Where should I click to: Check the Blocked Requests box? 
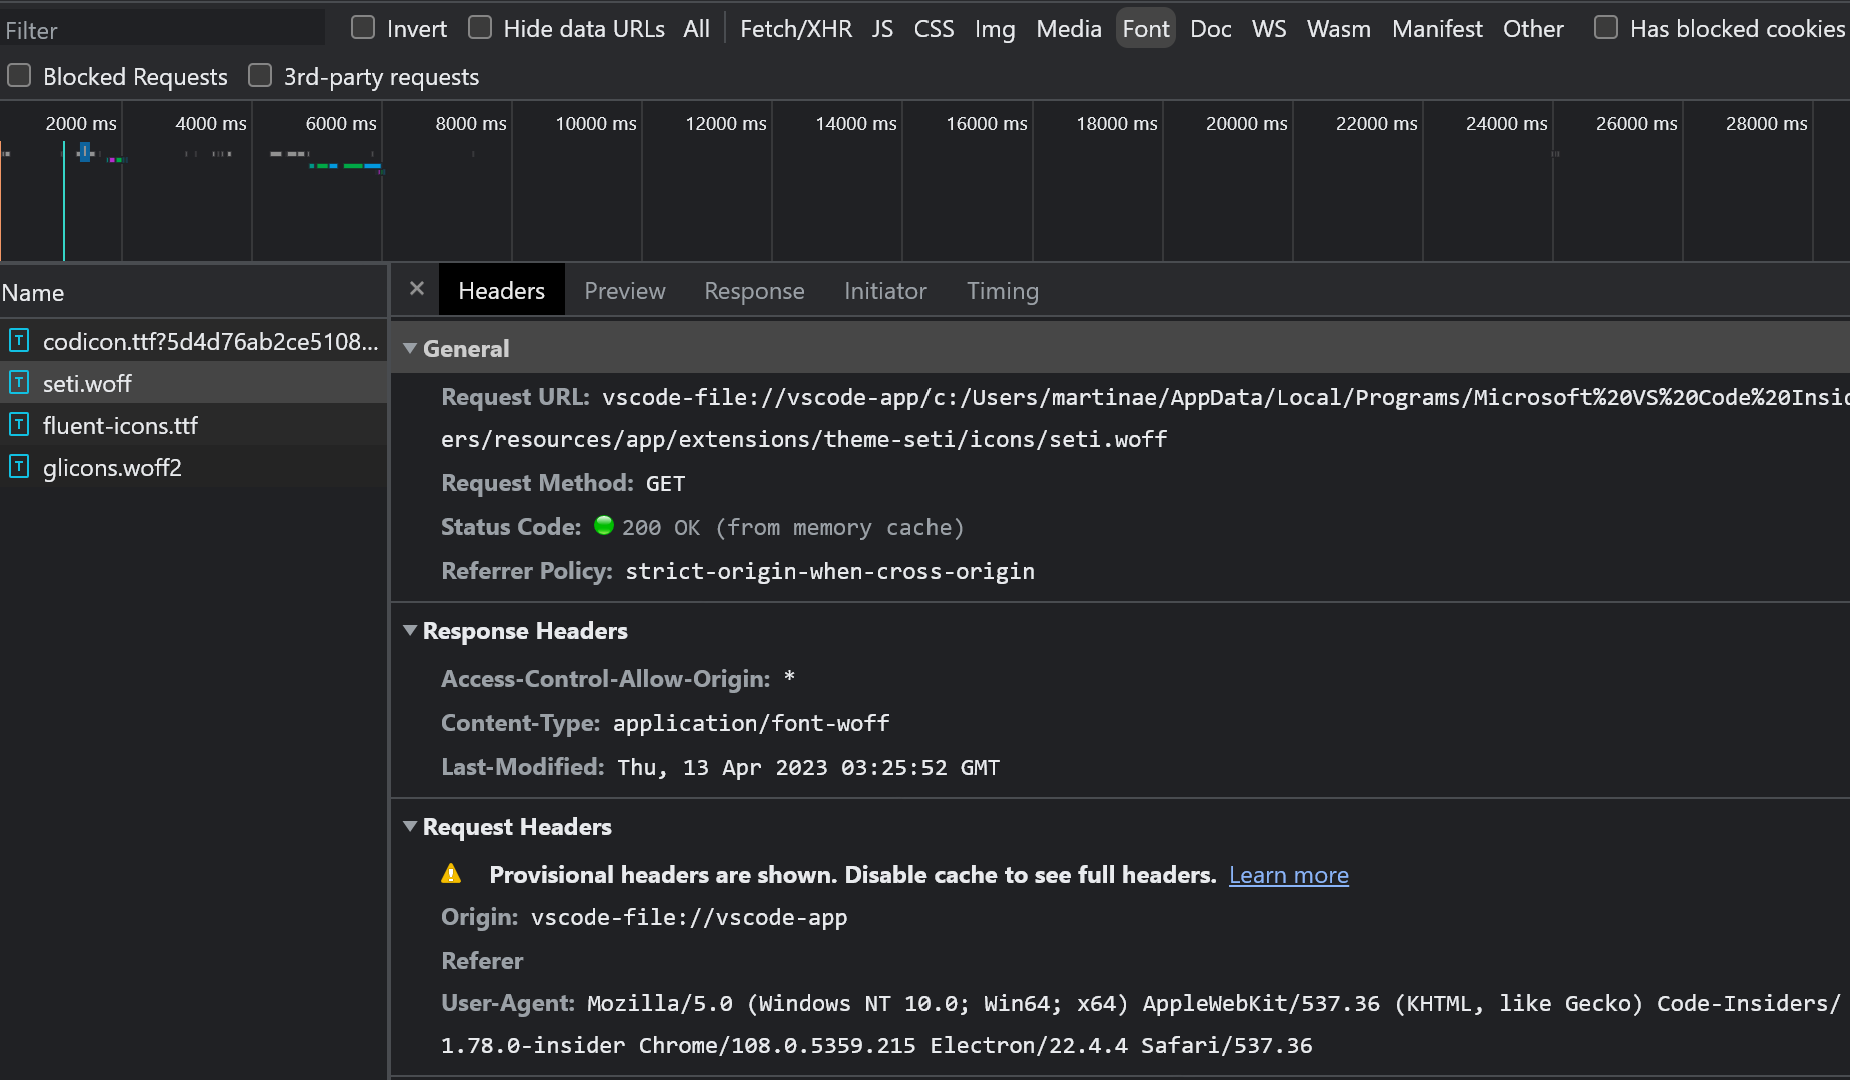[x=19, y=75]
